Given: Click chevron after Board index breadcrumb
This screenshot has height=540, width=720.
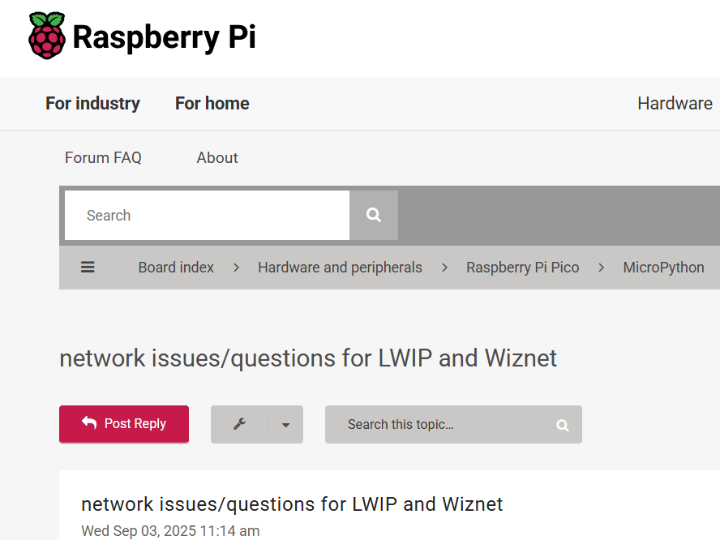Looking at the screenshot, I should point(236,268).
